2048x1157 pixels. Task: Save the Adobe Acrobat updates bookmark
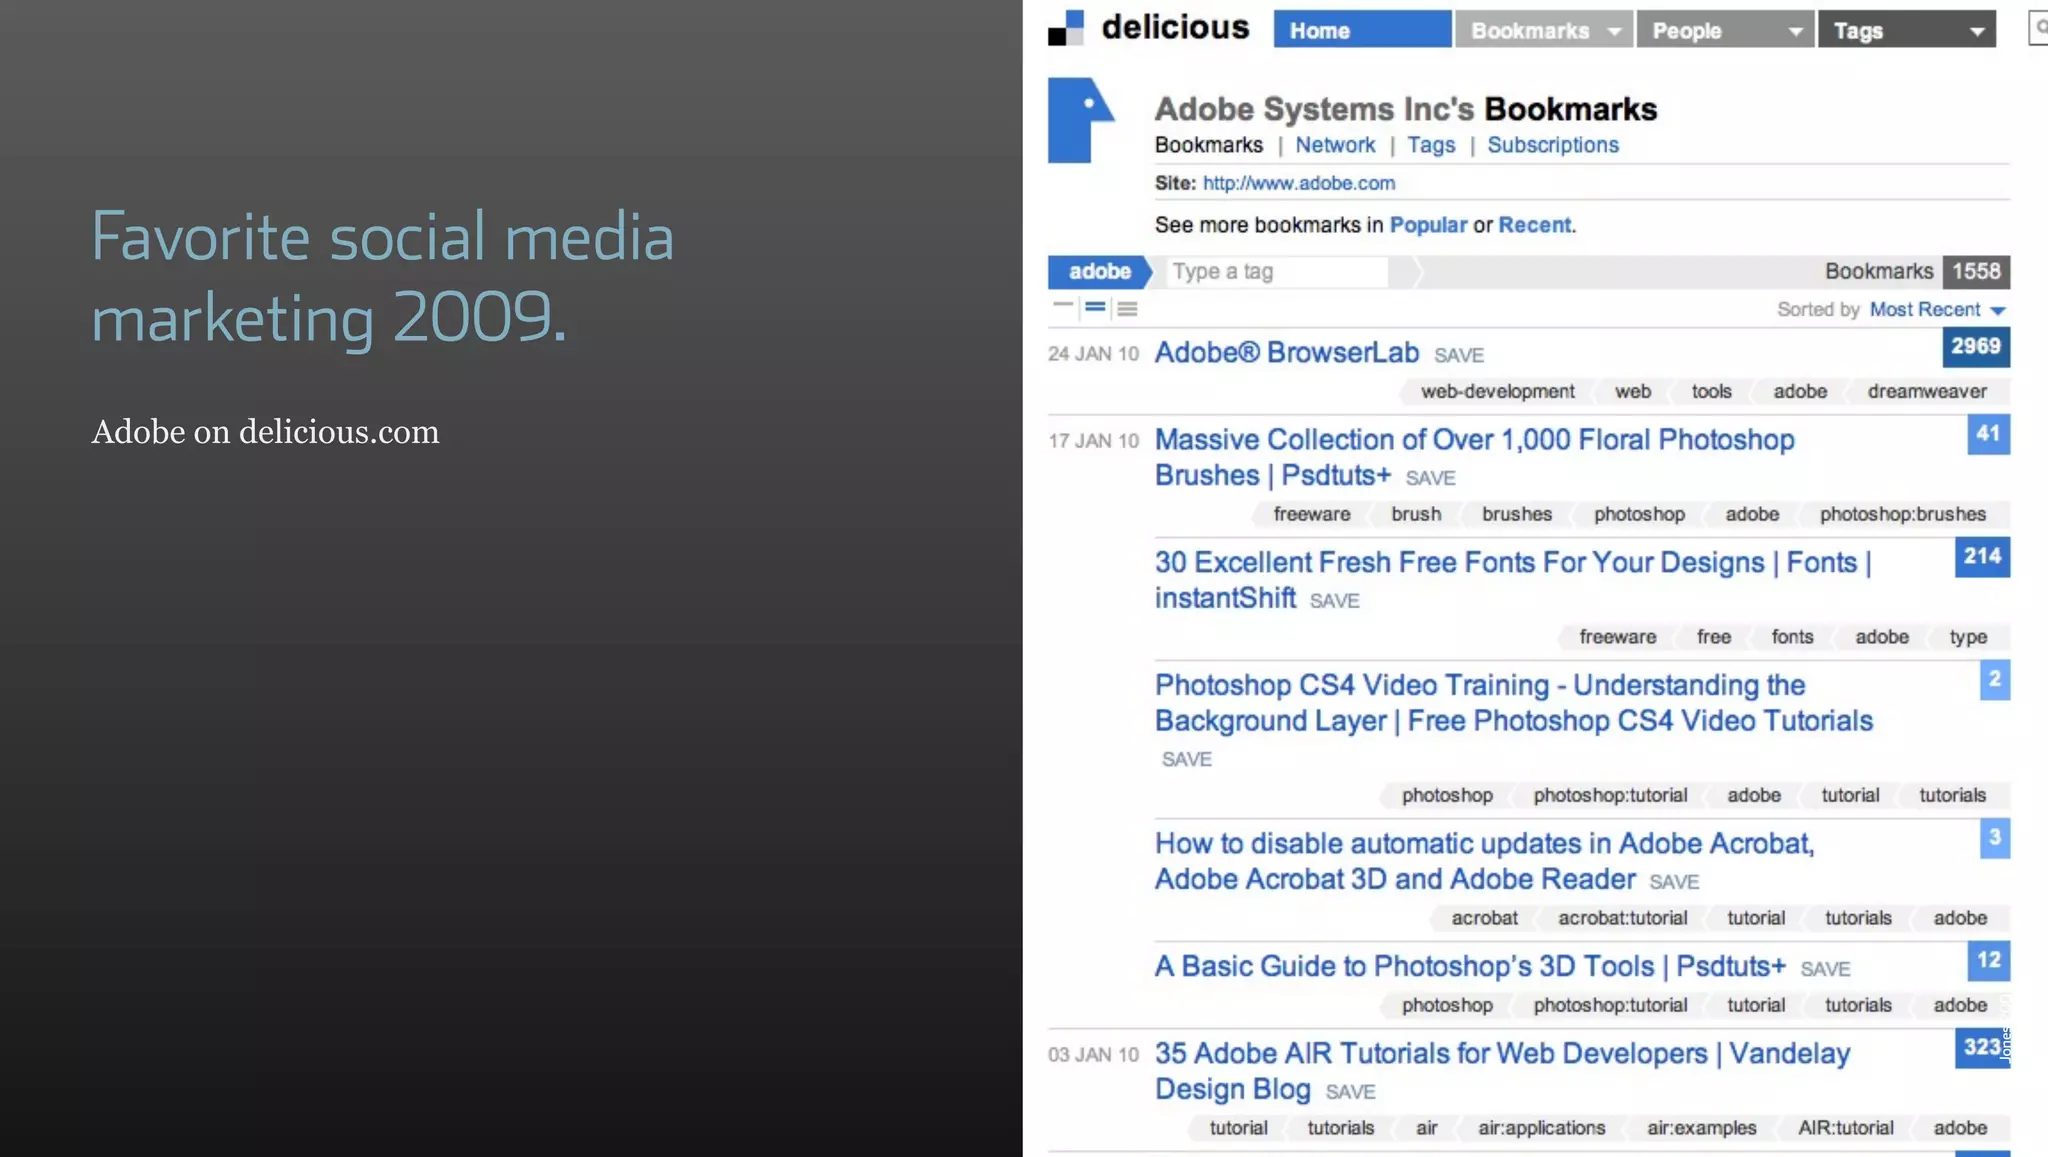tap(1674, 882)
